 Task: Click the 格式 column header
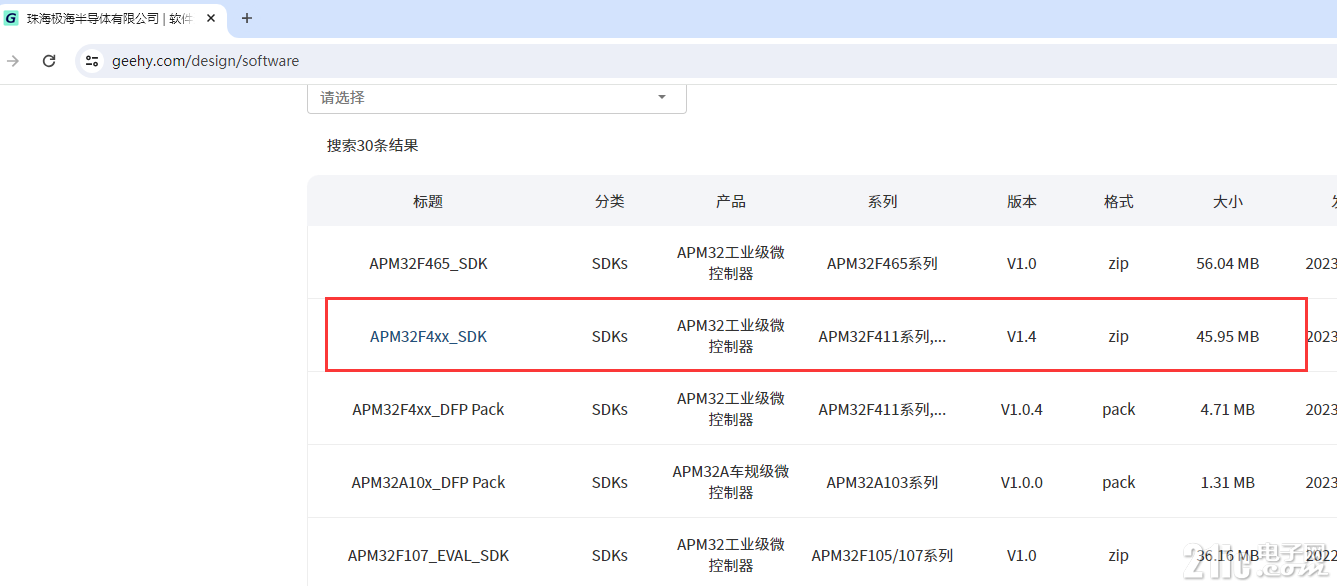[1119, 202]
